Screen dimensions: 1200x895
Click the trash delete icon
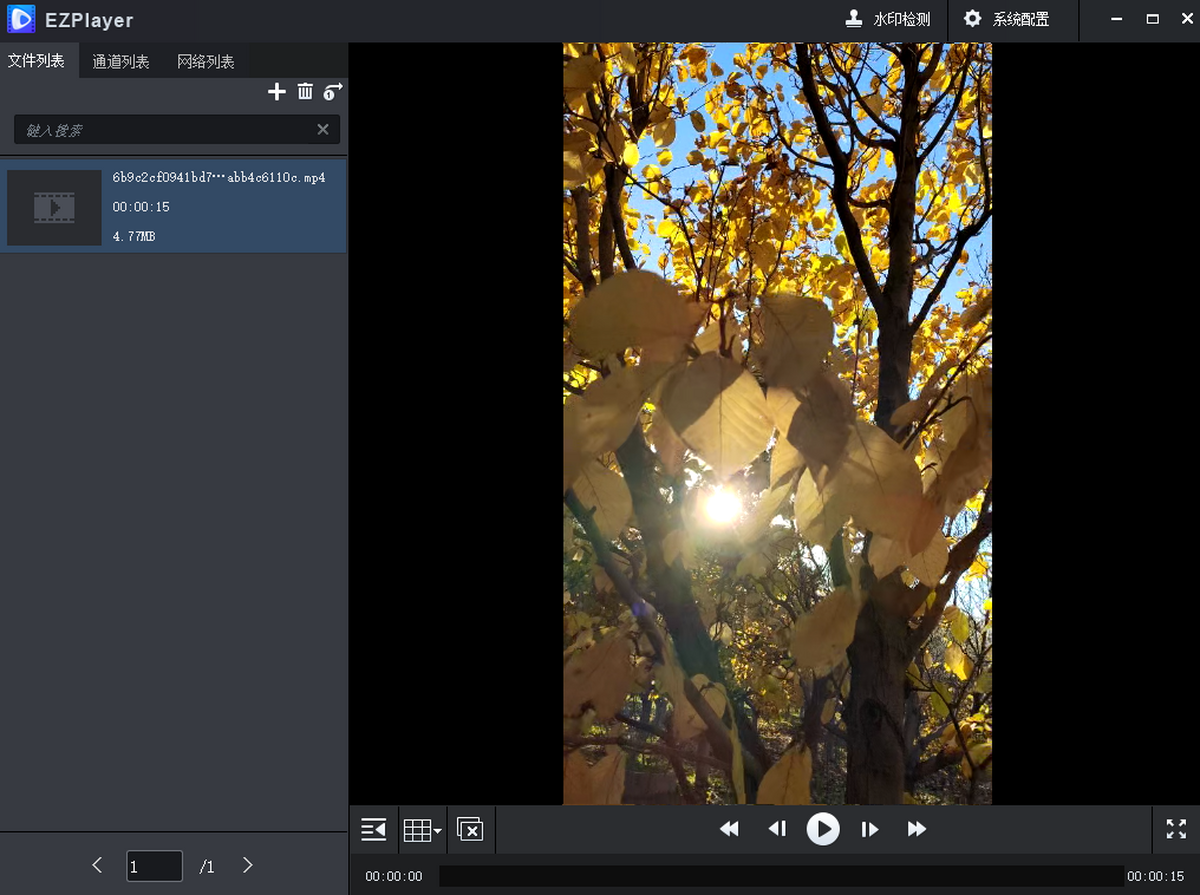coord(305,92)
